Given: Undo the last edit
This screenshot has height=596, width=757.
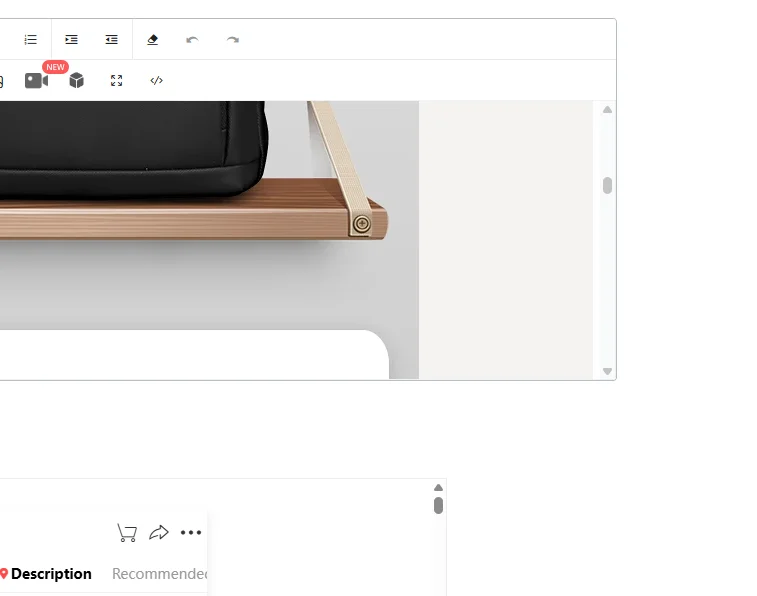Looking at the screenshot, I should (192, 40).
